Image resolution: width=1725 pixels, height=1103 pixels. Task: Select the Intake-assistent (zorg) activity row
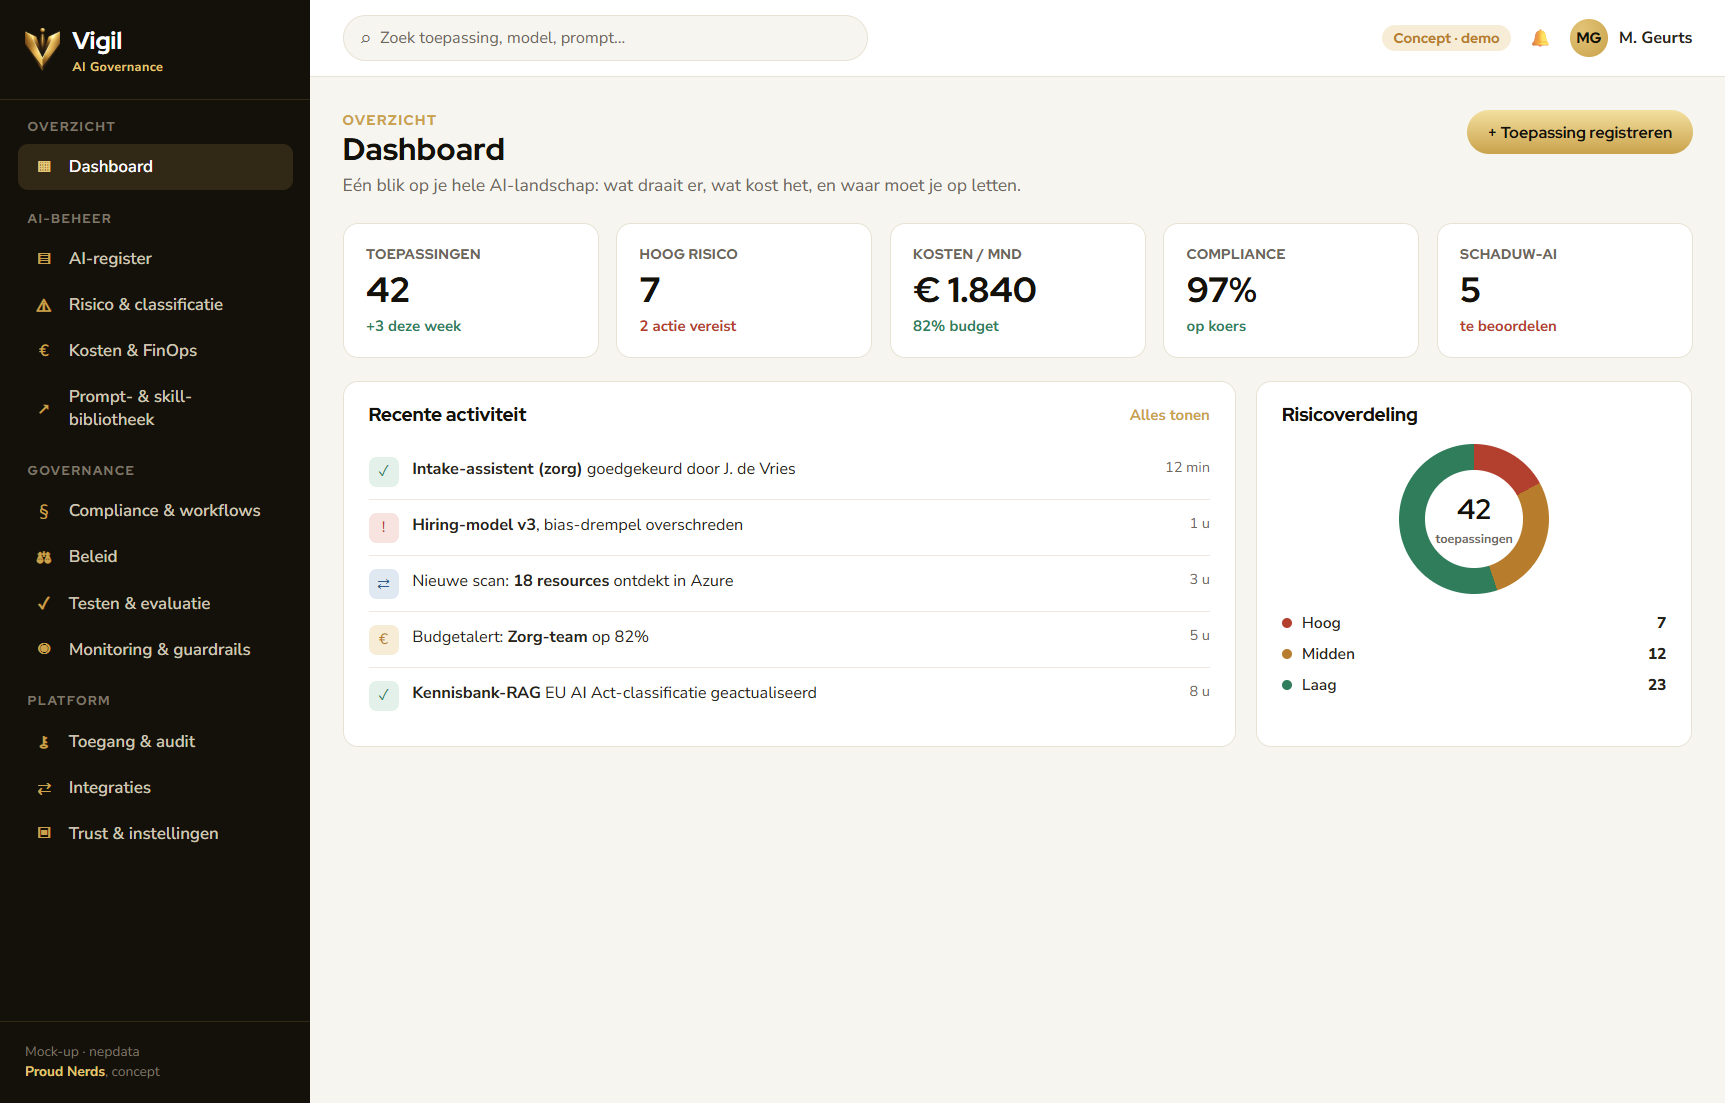[x=789, y=471]
